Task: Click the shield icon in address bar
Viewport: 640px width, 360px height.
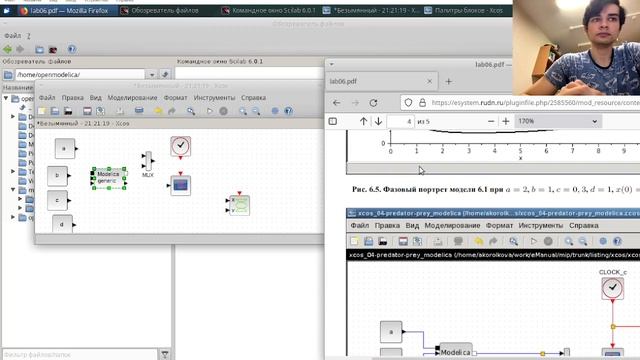Action: [x=408, y=103]
